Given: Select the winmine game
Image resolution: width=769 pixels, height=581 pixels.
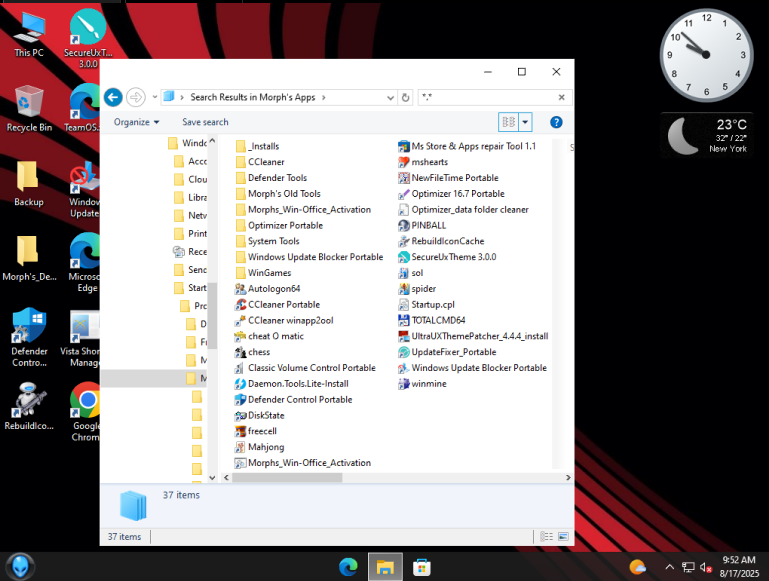Looking at the screenshot, I should click(x=422, y=383).
